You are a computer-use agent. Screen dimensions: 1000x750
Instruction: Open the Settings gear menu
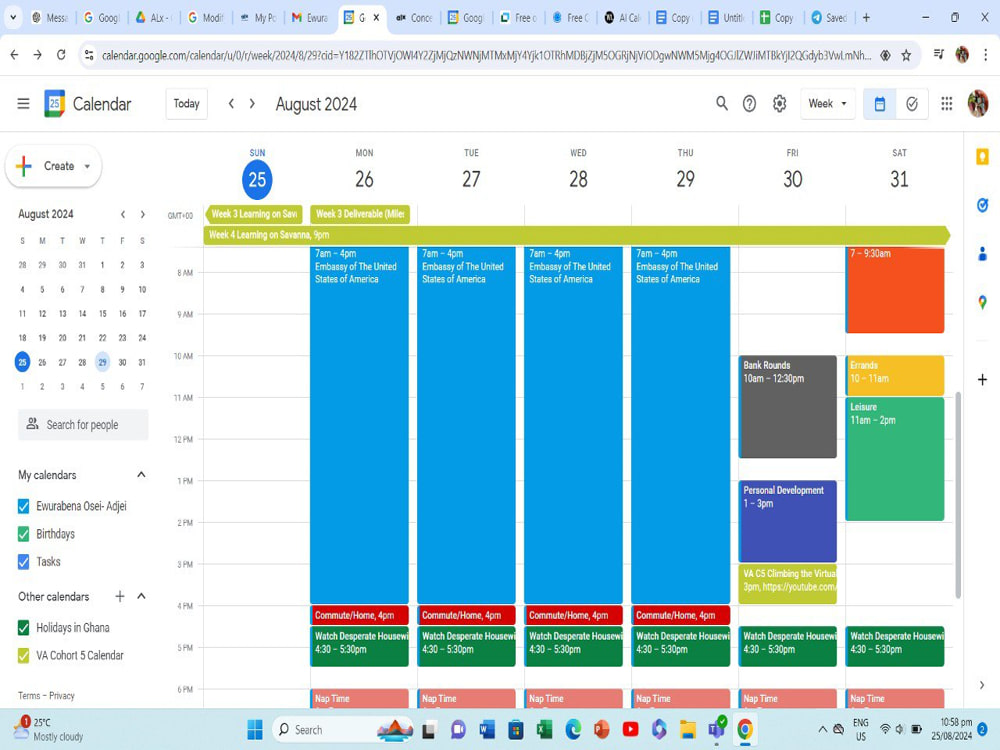(x=779, y=103)
